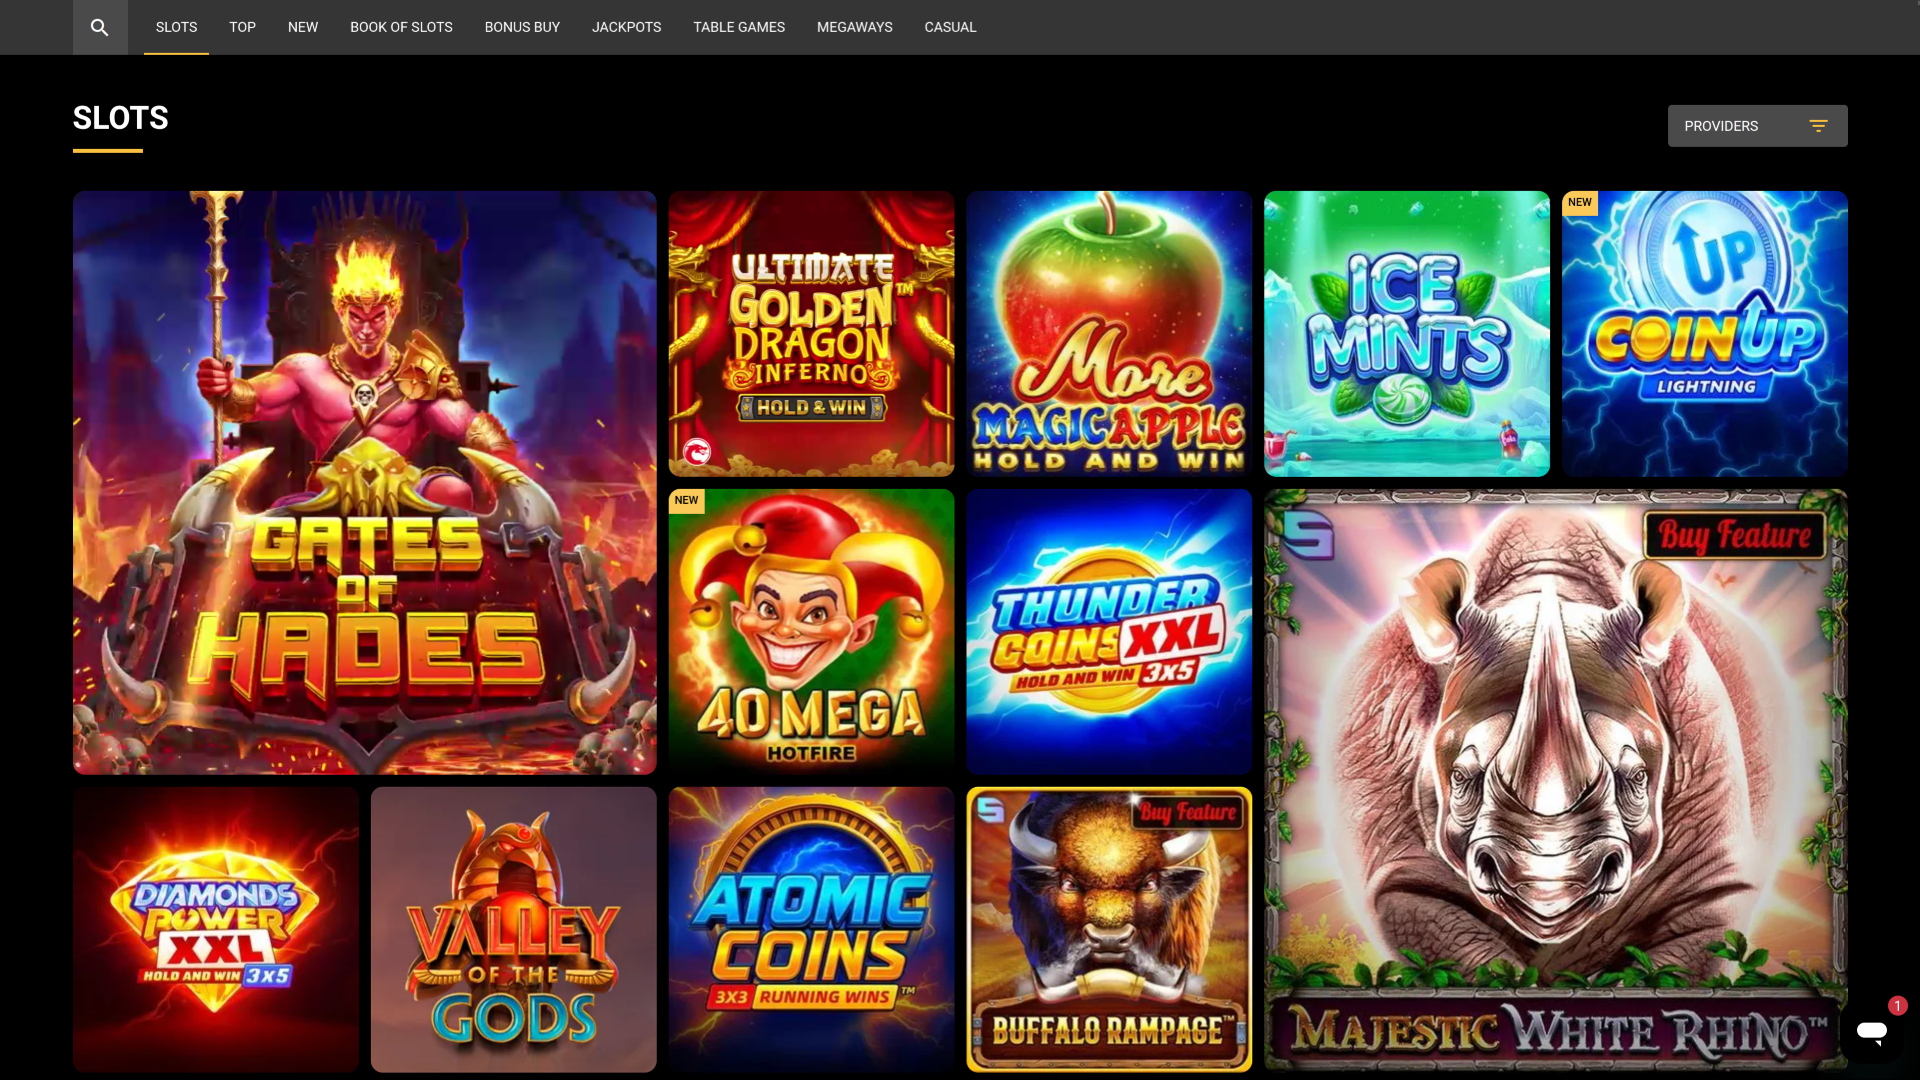
Task: Open the Valley of the Gods game
Action: [512, 929]
